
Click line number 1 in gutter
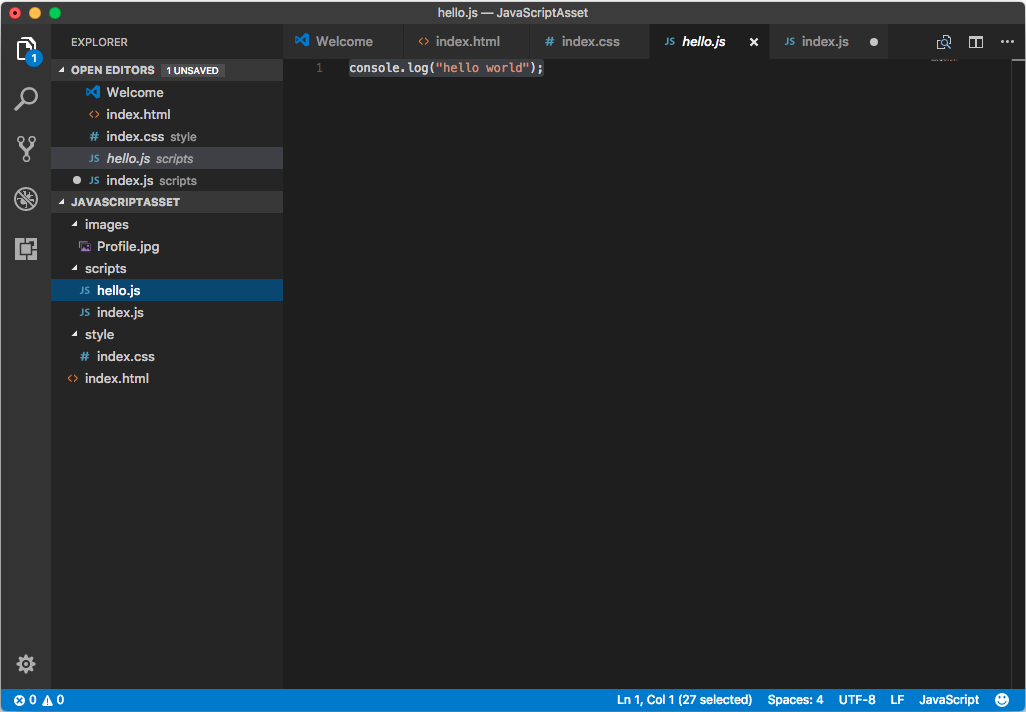click(319, 67)
